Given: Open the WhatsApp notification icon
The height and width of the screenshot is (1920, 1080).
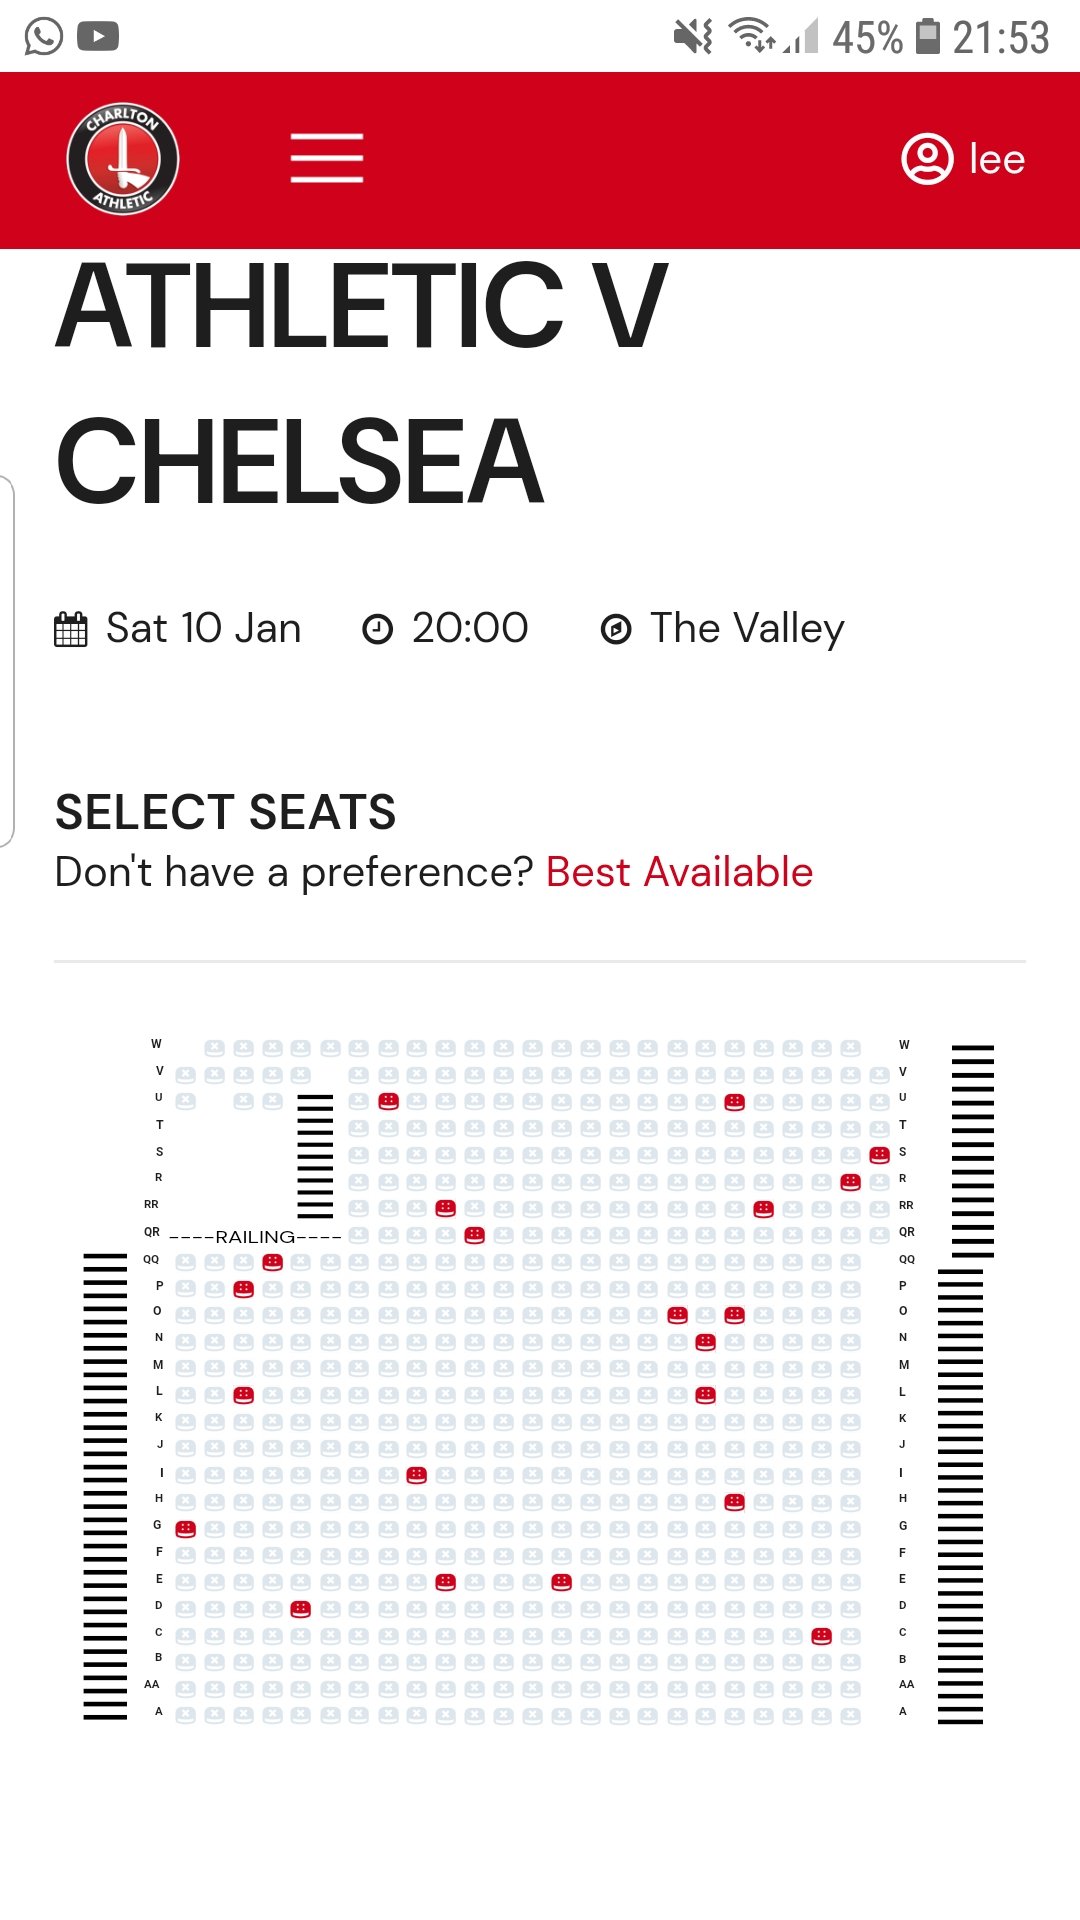Looking at the screenshot, I should click(43, 36).
